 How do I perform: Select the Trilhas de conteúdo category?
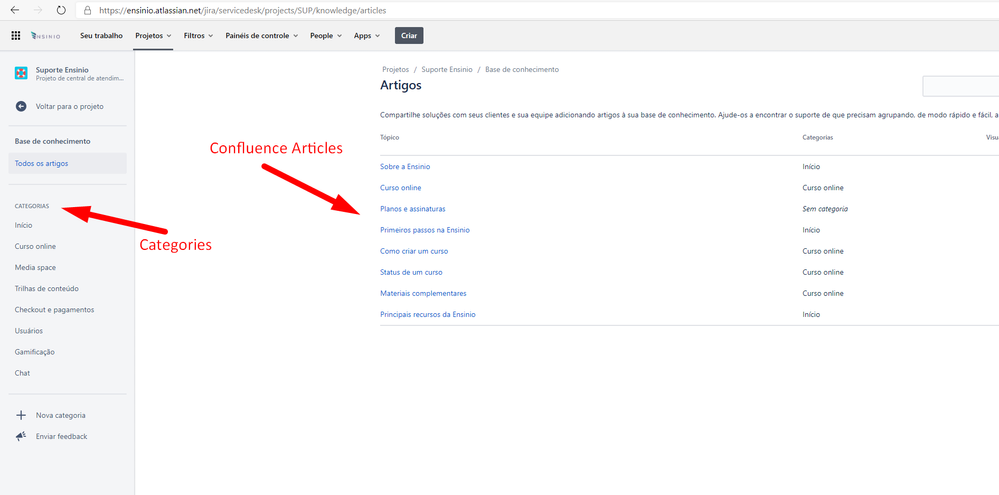(x=47, y=289)
